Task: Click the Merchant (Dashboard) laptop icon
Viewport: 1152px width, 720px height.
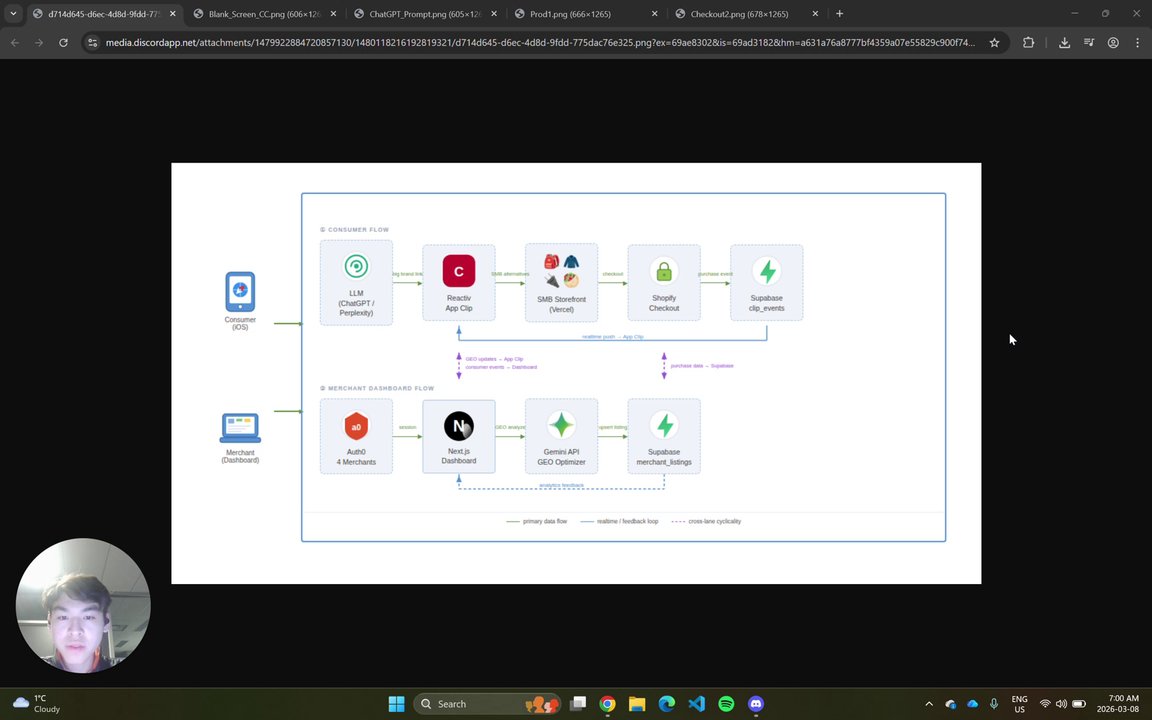Action: [x=240, y=428]
